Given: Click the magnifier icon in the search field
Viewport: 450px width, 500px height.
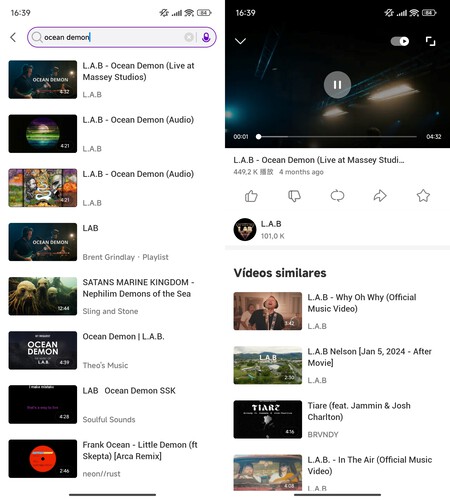Looking at the screenshot, I should 37,37.
